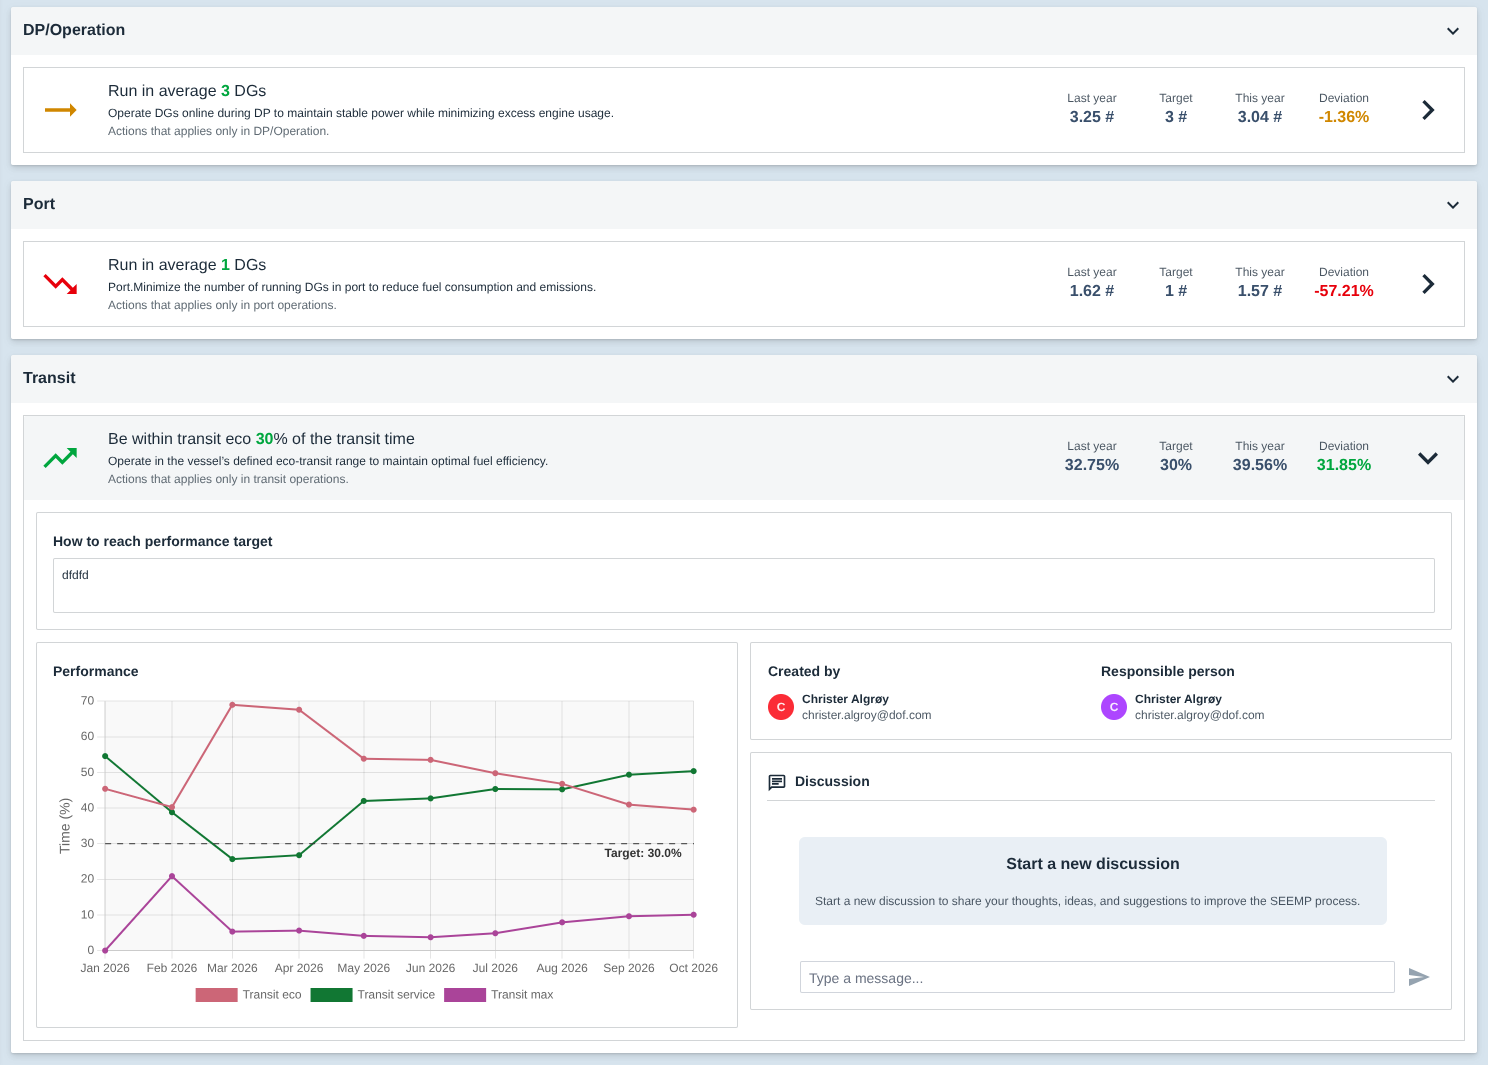
Task: Click the -57.21% deviation value
Action: tap(1344, 291)
